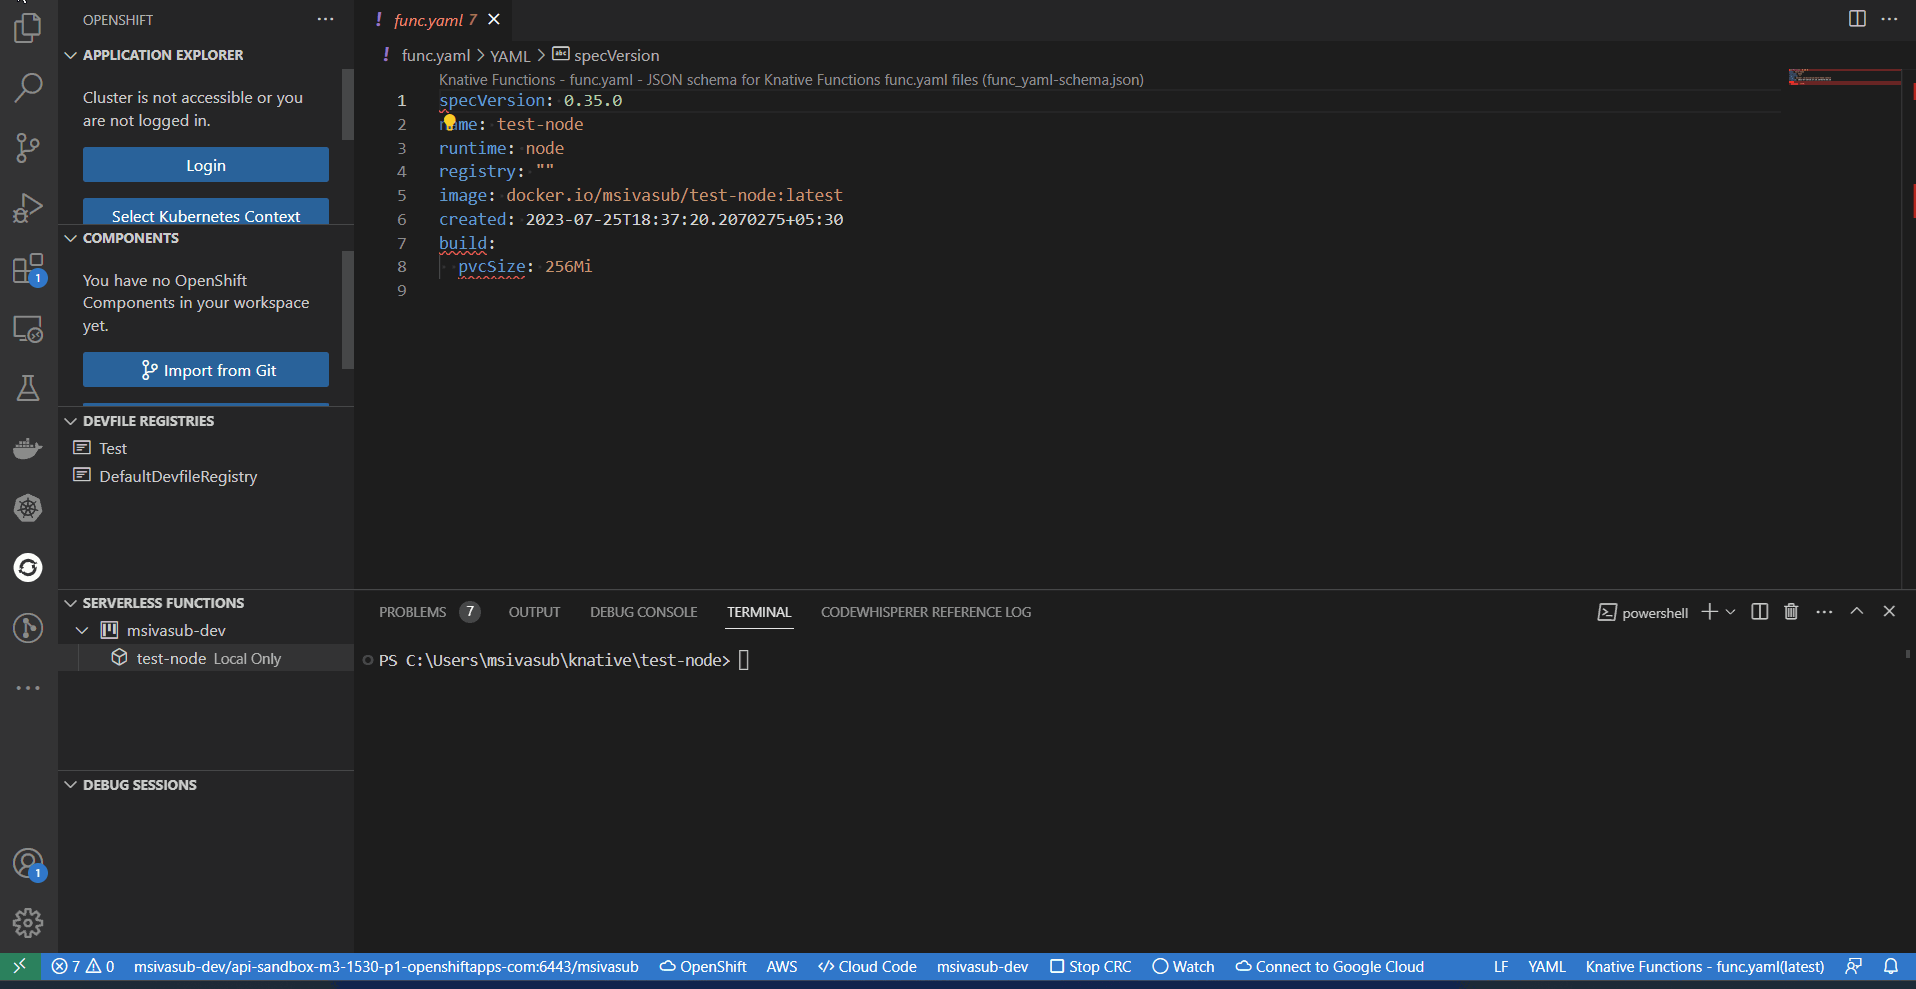Open the Source Control view icon

pyautogui.click(x=28, y=148)
